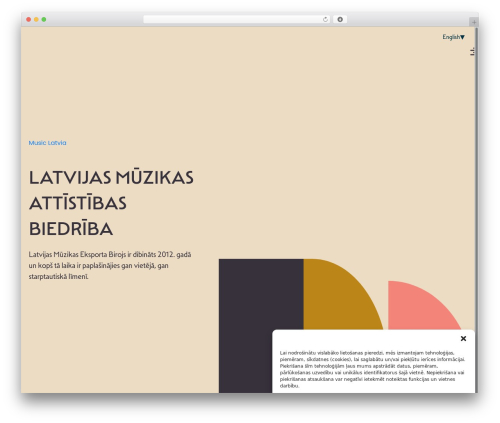Close the cookie consent popup

click(x=463, y=338)
